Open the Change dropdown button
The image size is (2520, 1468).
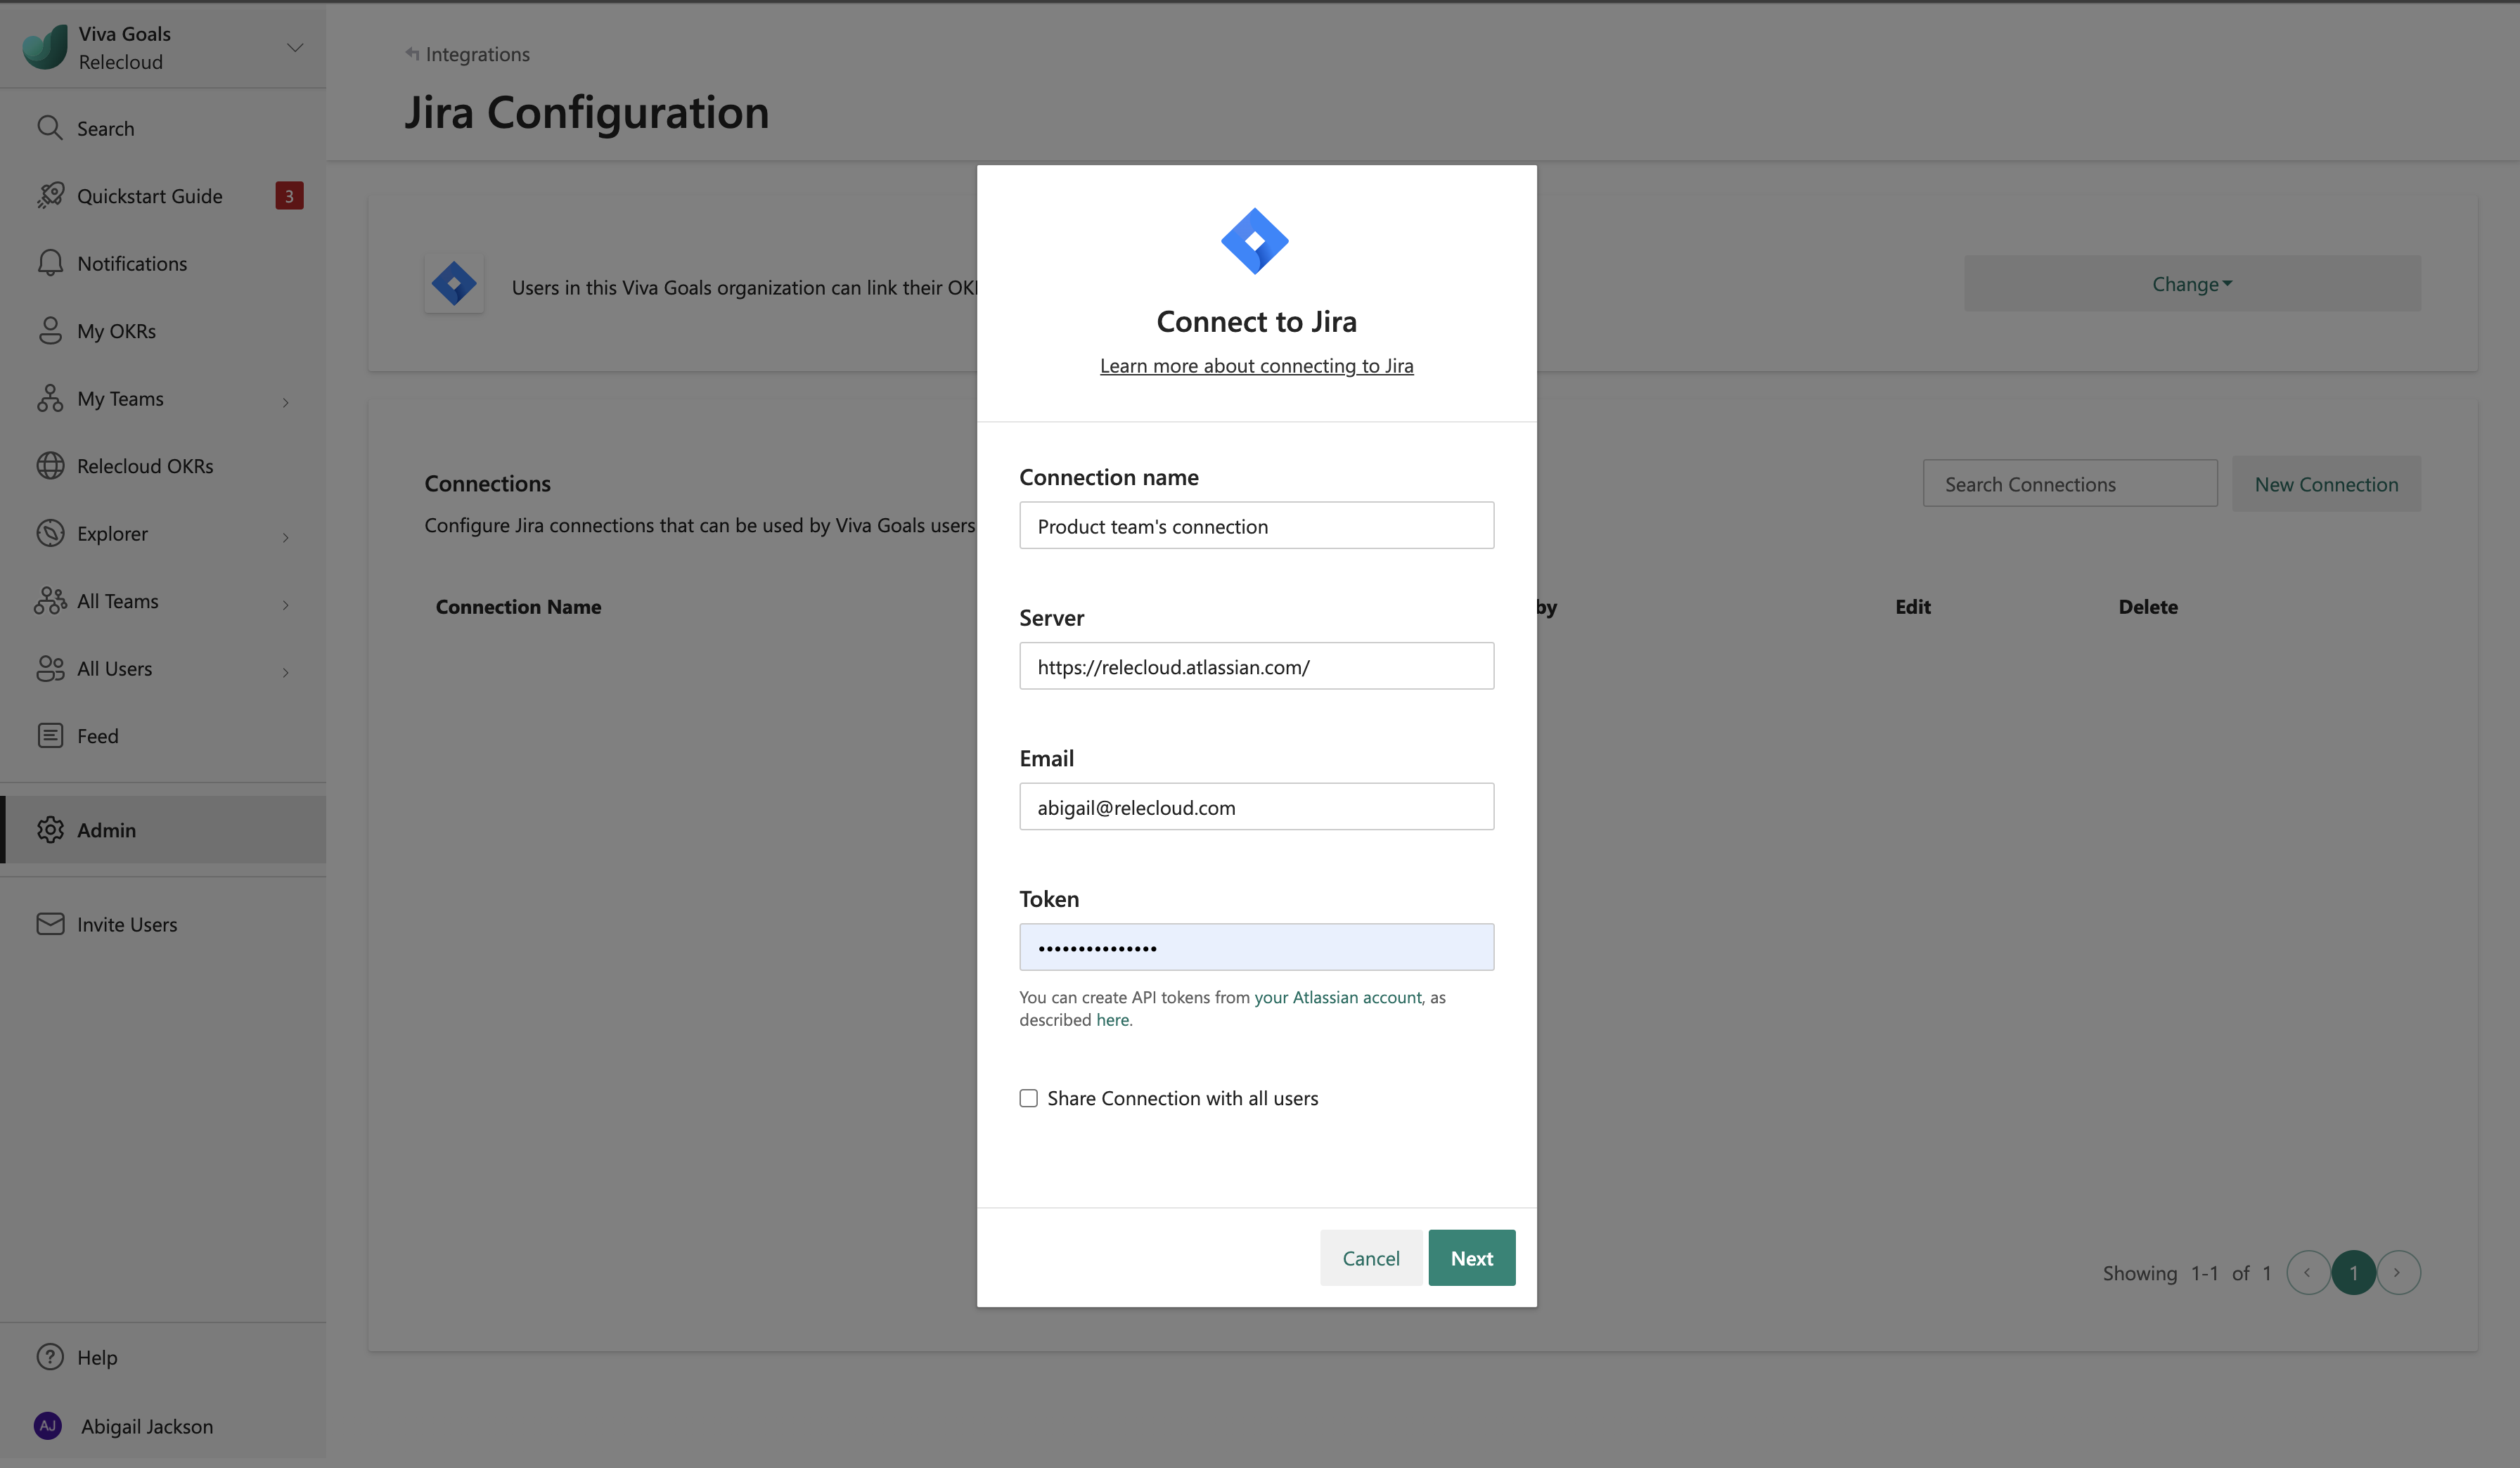(x=2192, y=284)
